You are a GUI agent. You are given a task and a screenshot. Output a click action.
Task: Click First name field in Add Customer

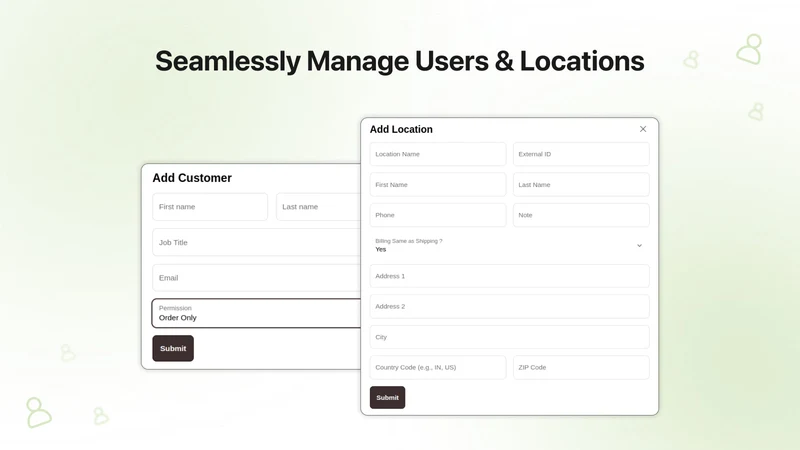coord(210,207)
